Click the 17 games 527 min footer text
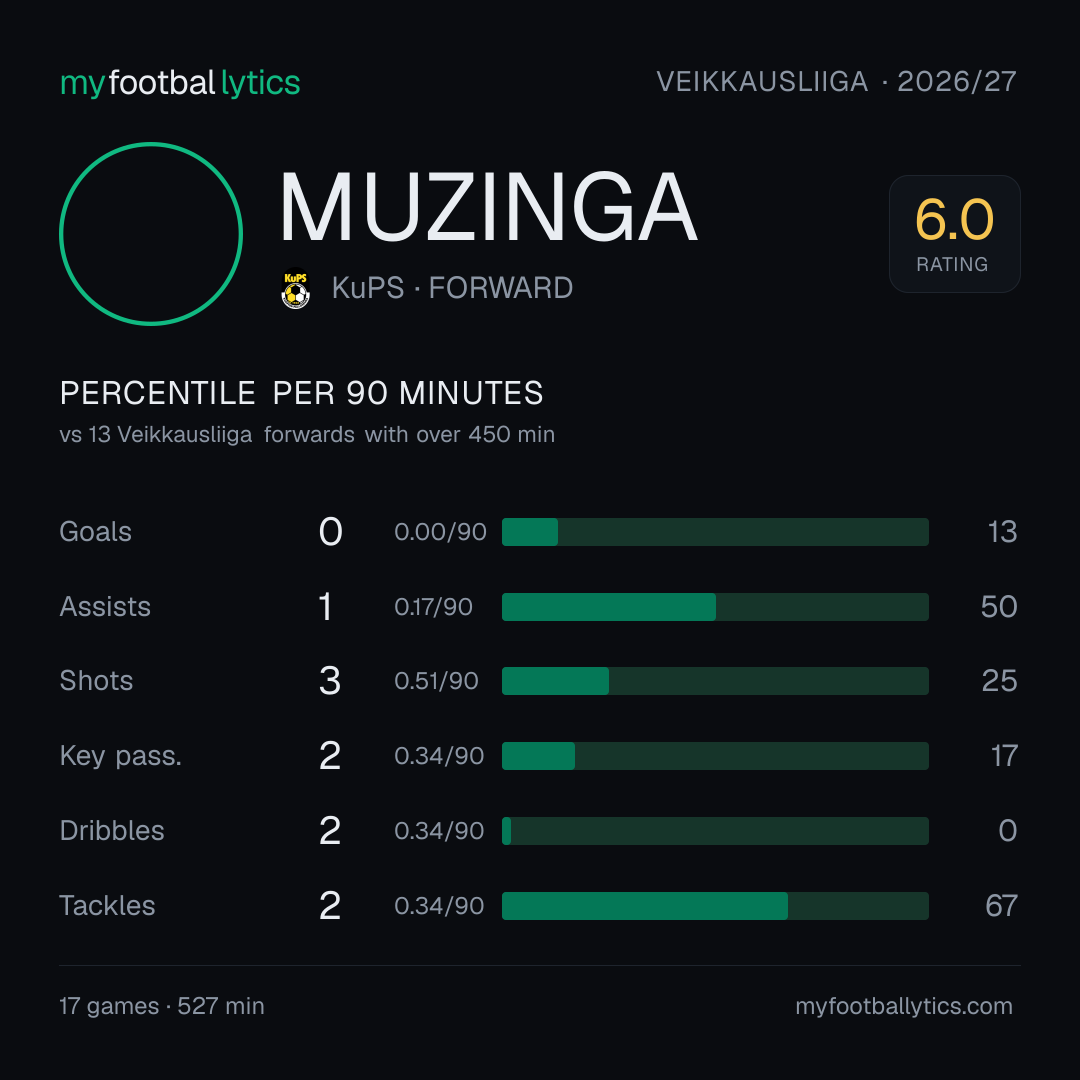1080x1080 pixels. tap(162, 1006)
